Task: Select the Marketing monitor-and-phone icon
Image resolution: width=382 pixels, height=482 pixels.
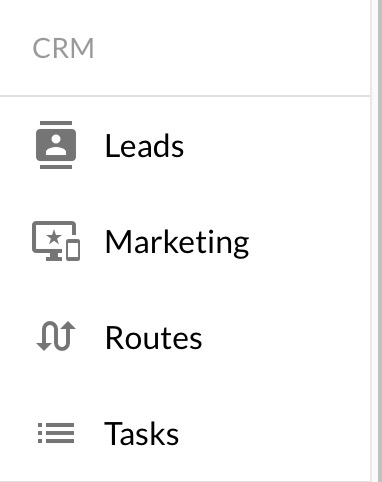Action: pos(56,241)
